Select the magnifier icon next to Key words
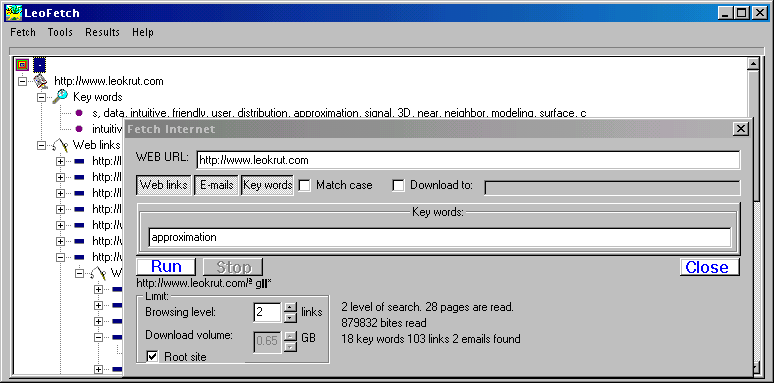This screenshot has height=383, width=774. tap(60, 97)
